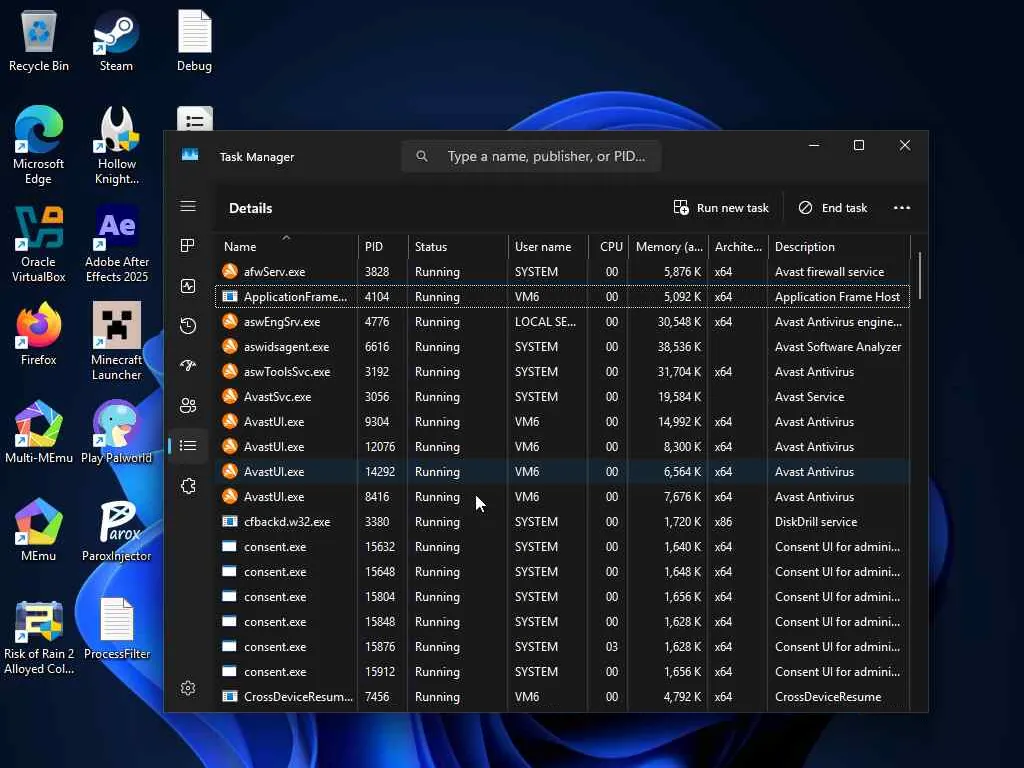This screenshot has height=768, width=1024.
Task: Open App history in sidebar
Action: (188, 326)
